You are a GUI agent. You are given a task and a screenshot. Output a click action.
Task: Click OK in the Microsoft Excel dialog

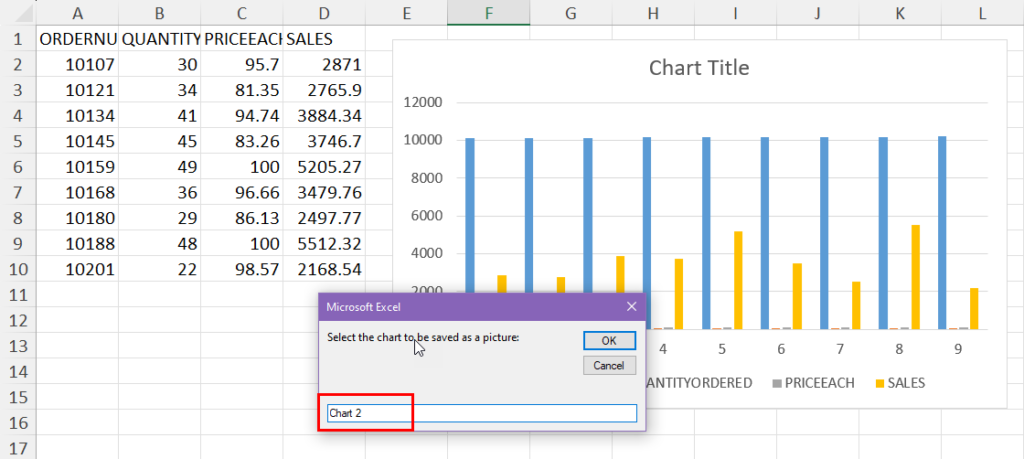[x=609, y=340]
